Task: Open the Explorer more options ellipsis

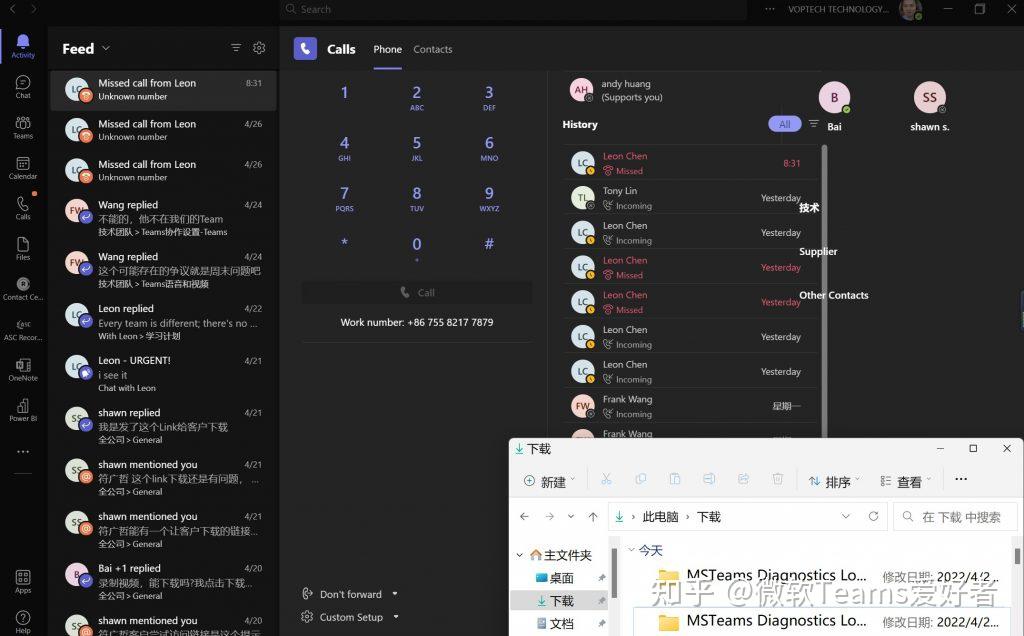Action: click(961, 479)
